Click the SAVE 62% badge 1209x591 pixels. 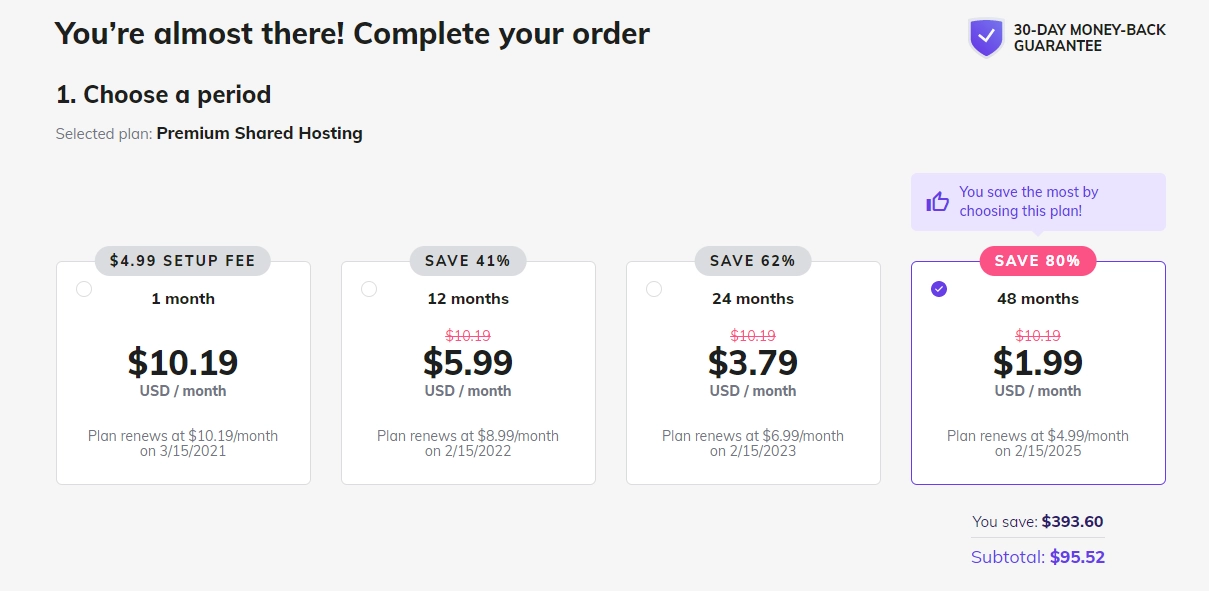pyautogui.click(x=753, y=260)
